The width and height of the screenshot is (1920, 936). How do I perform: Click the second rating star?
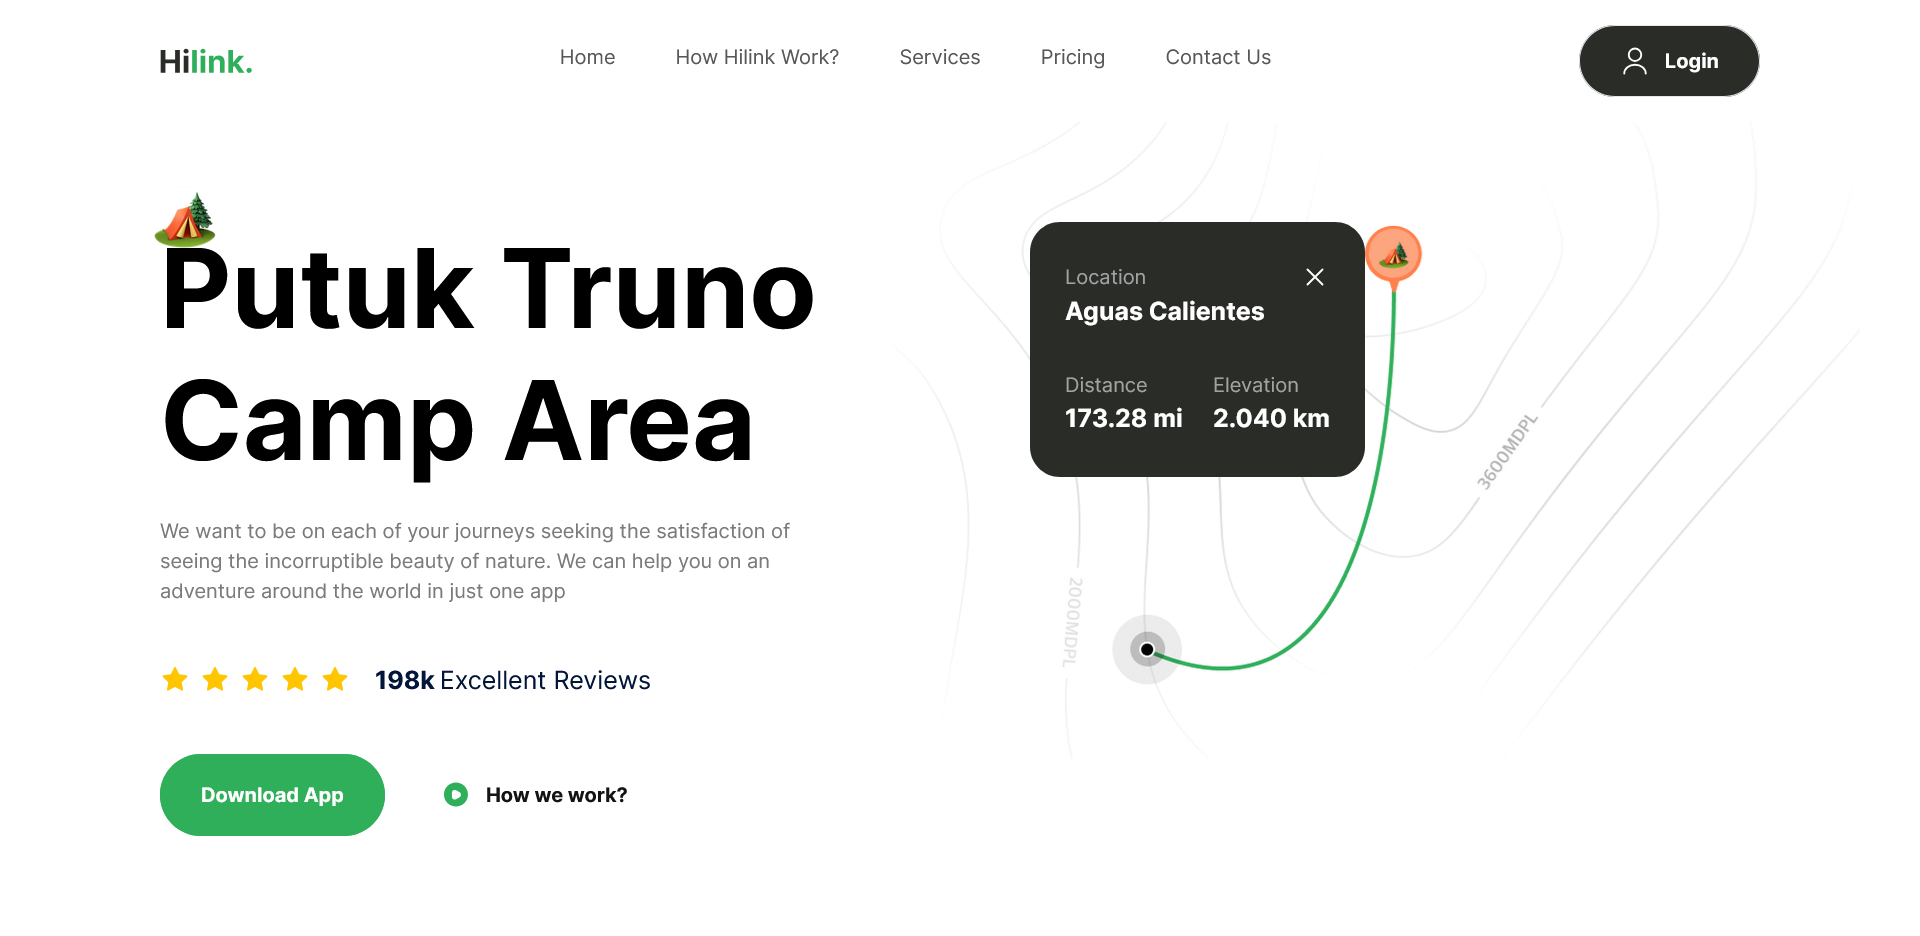[215, 680]
